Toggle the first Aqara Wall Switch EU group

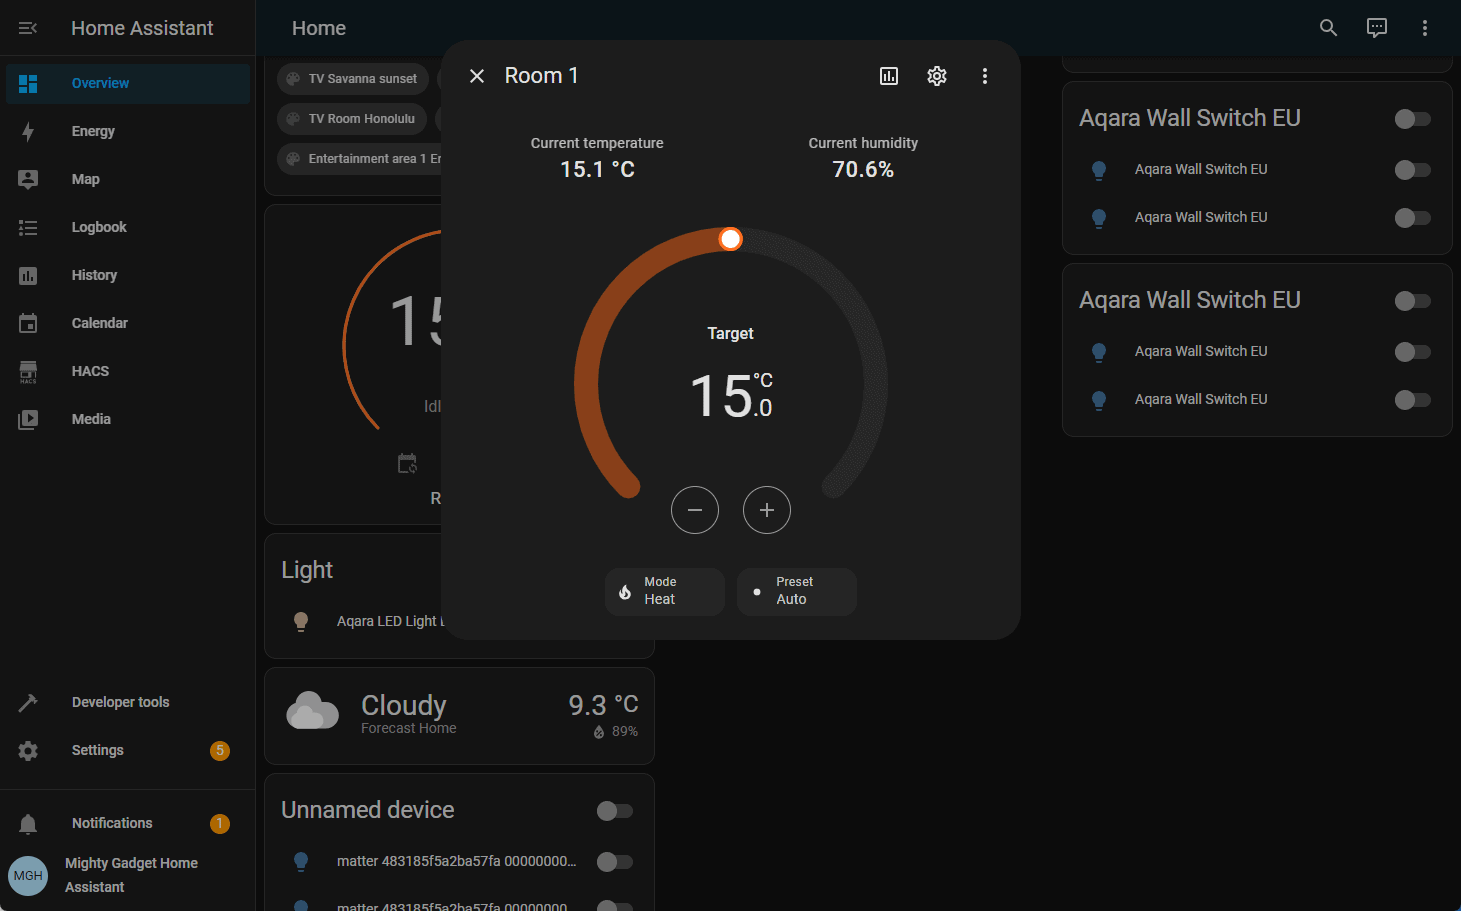[1412, 119]
